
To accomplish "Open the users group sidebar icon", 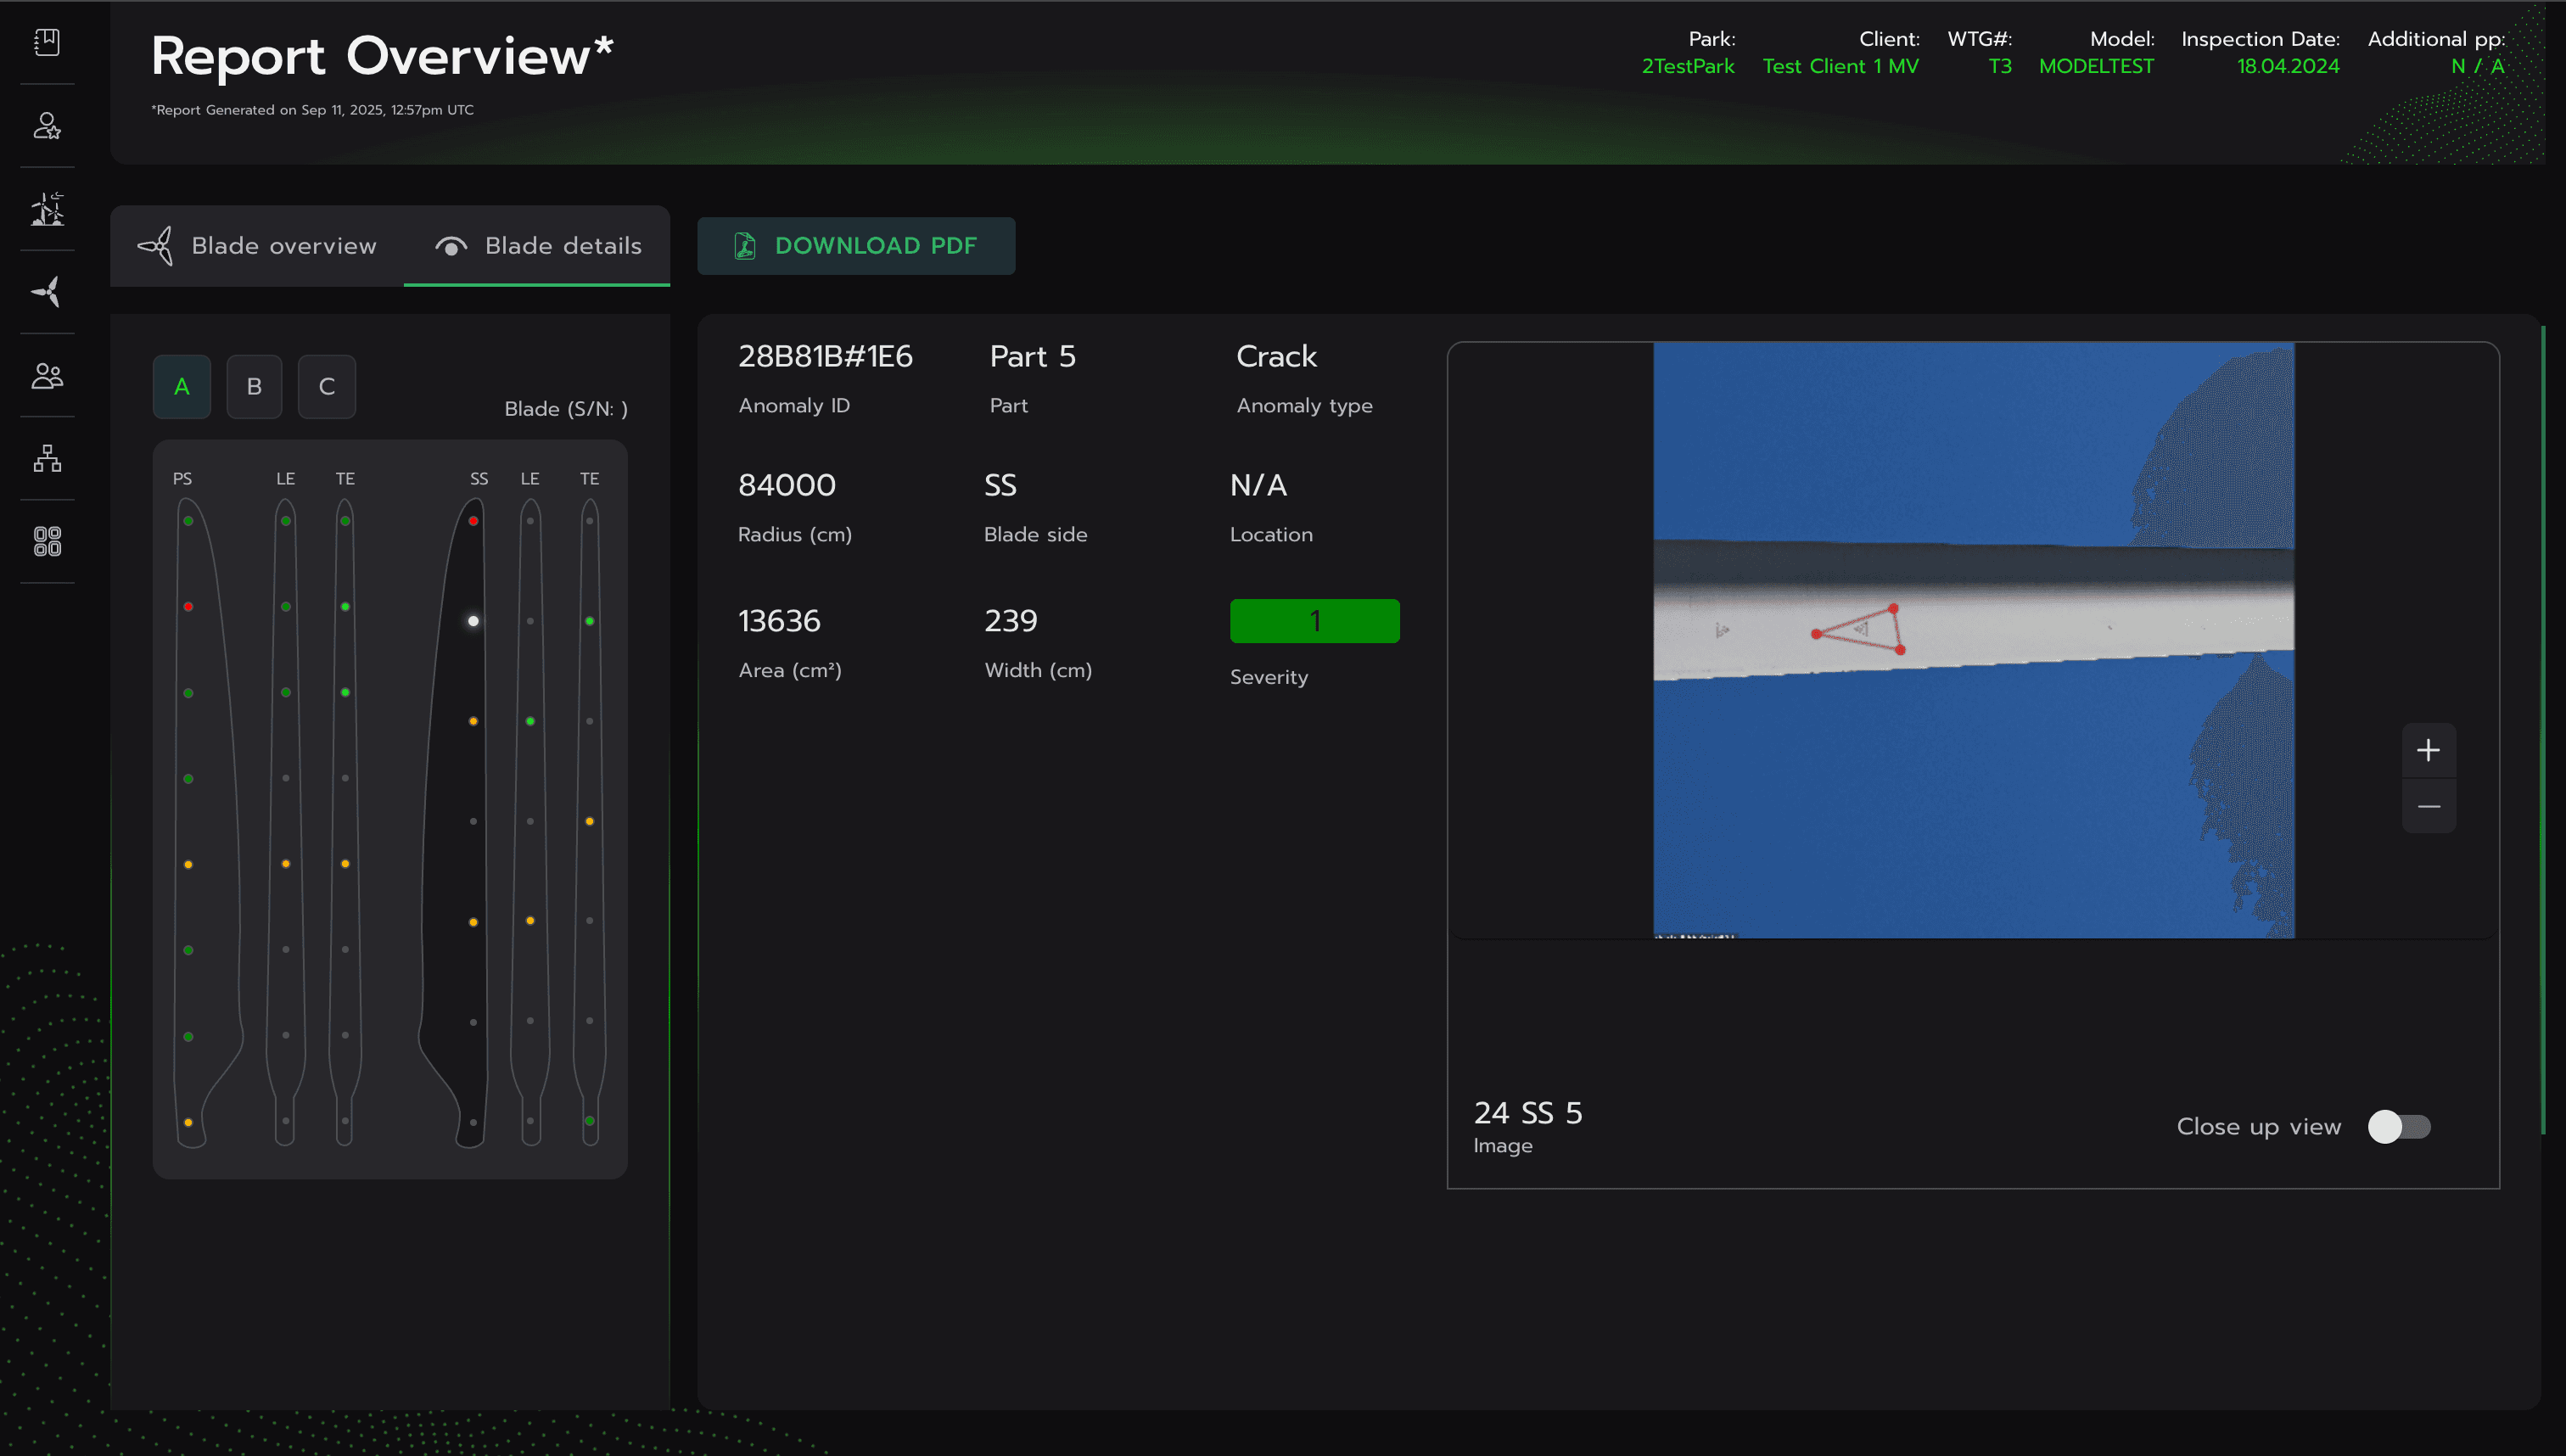I will click(47, 375).
